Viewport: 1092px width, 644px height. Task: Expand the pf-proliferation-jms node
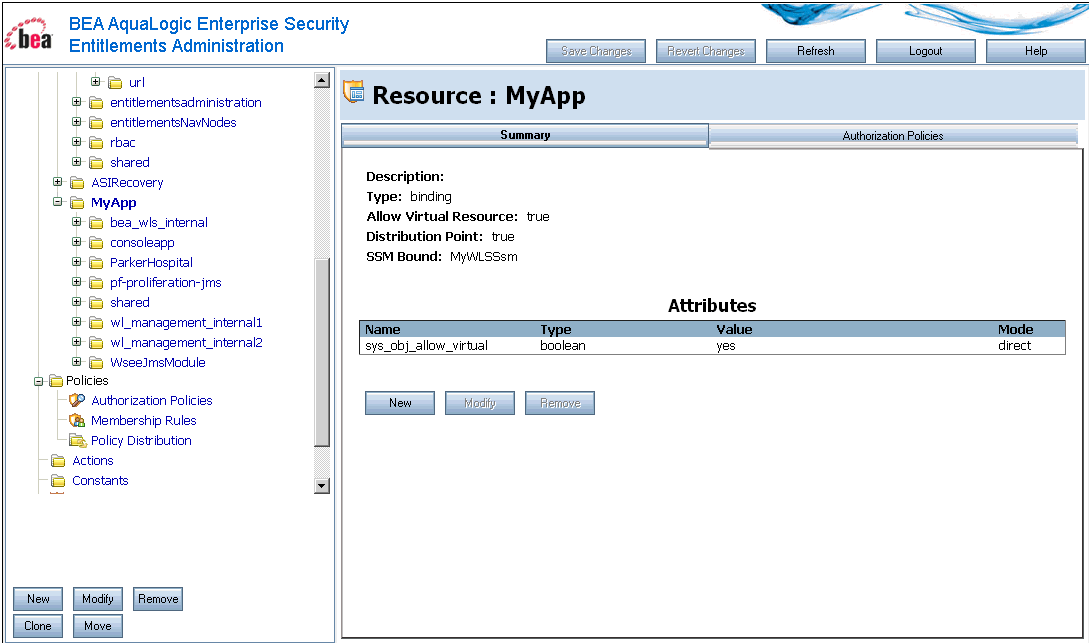coord(77,282)
